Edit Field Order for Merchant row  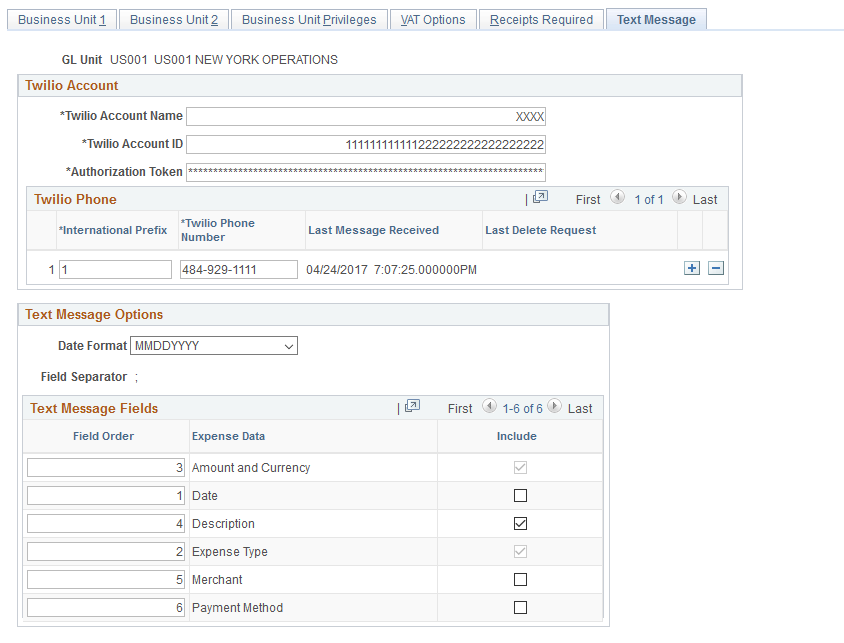pyautogui.click(x=106, y=580)
